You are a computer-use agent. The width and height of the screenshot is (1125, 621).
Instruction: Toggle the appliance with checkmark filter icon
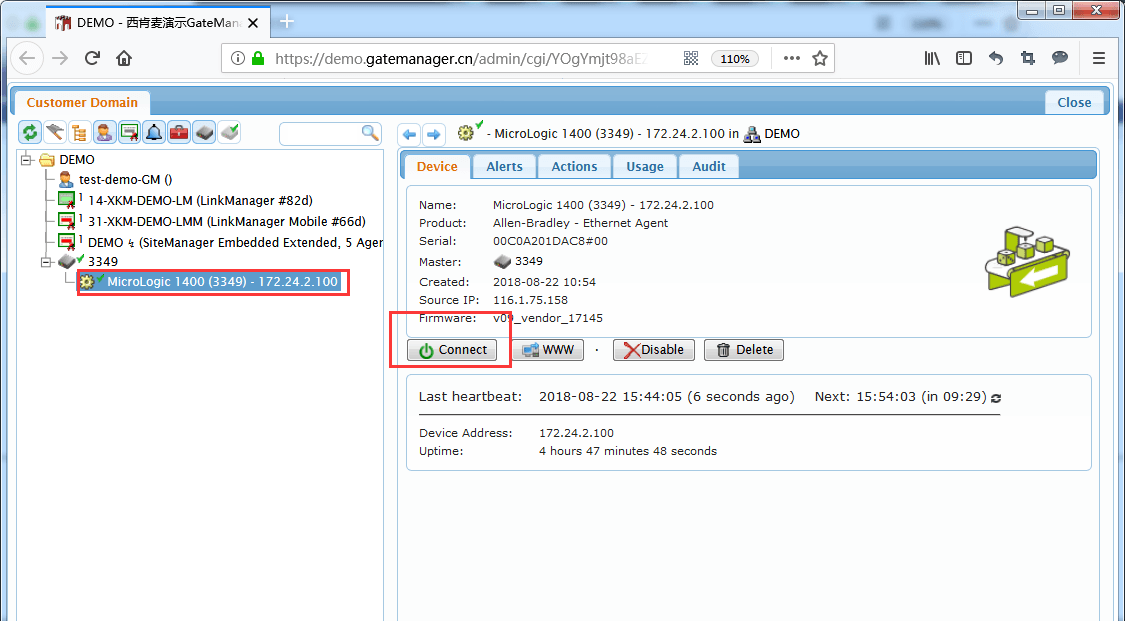[x=229, y=133]
